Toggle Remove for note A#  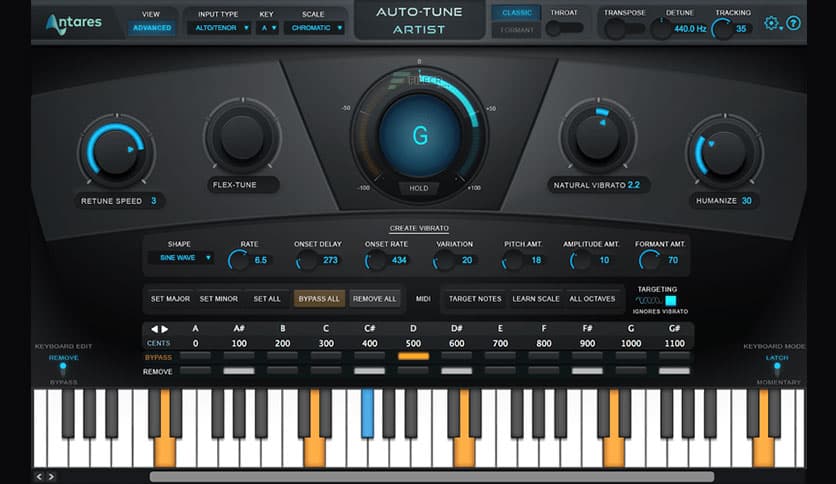click(239, 371)
